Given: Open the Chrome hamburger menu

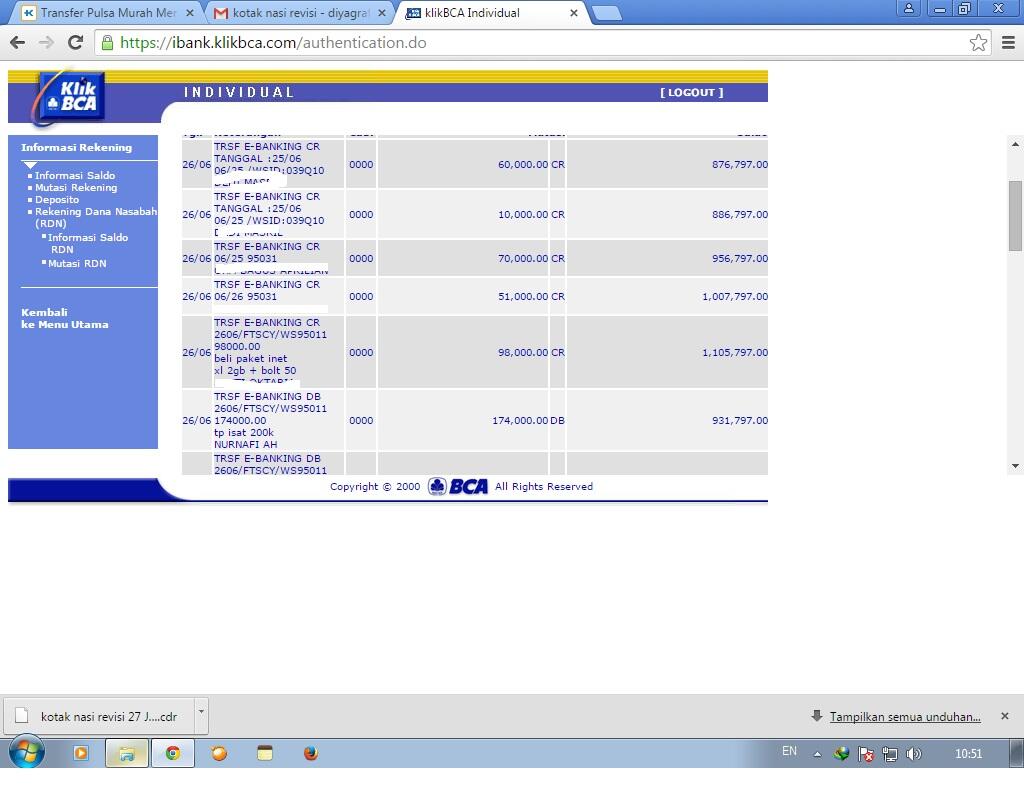Looking at the screenshot, I should [x=1008, y=43].
